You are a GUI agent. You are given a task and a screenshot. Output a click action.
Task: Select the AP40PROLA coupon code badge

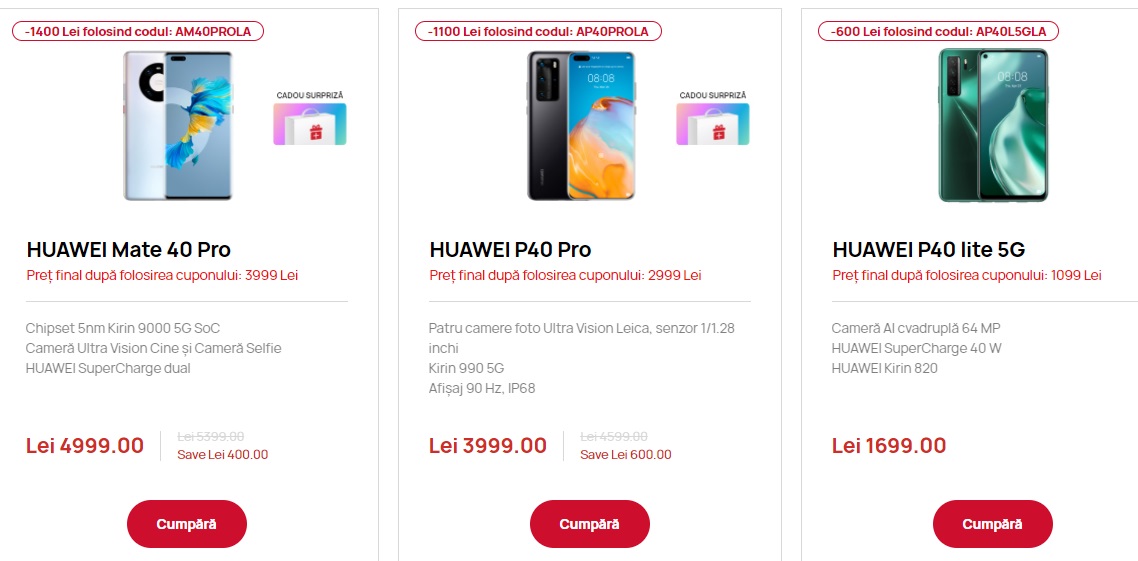click(x=541, y=31)
